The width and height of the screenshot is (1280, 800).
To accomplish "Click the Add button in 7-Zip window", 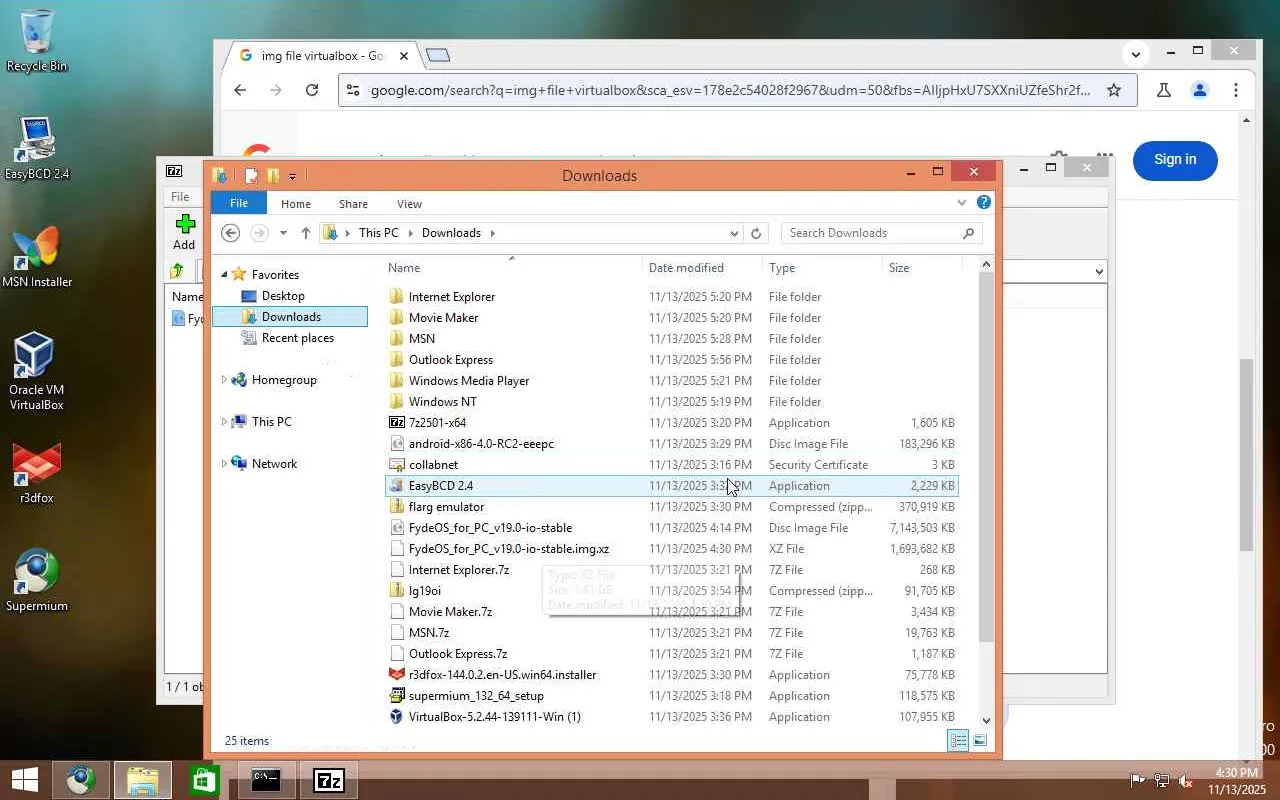I will point(184,232).
